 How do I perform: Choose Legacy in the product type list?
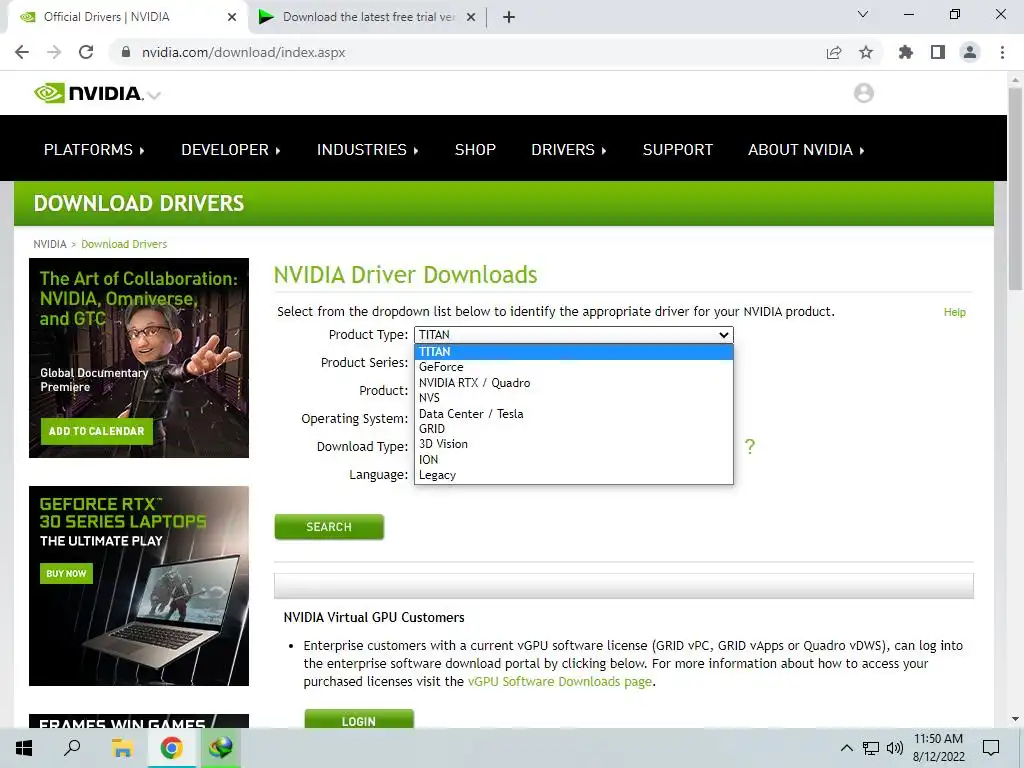(574, 475)
